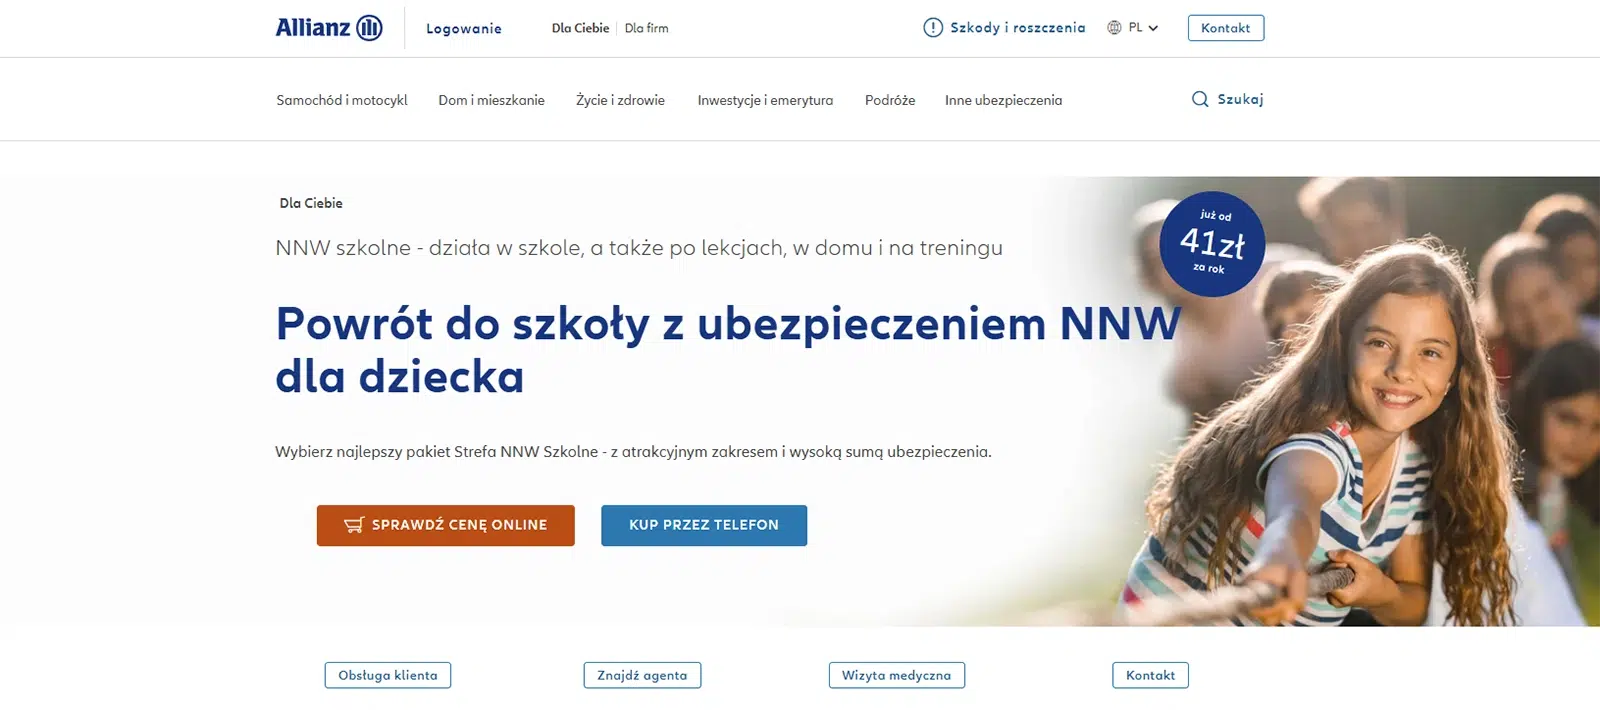Click the top Kontakt button
This screenshot has width=1600, height=710.
pos(1226,28)
